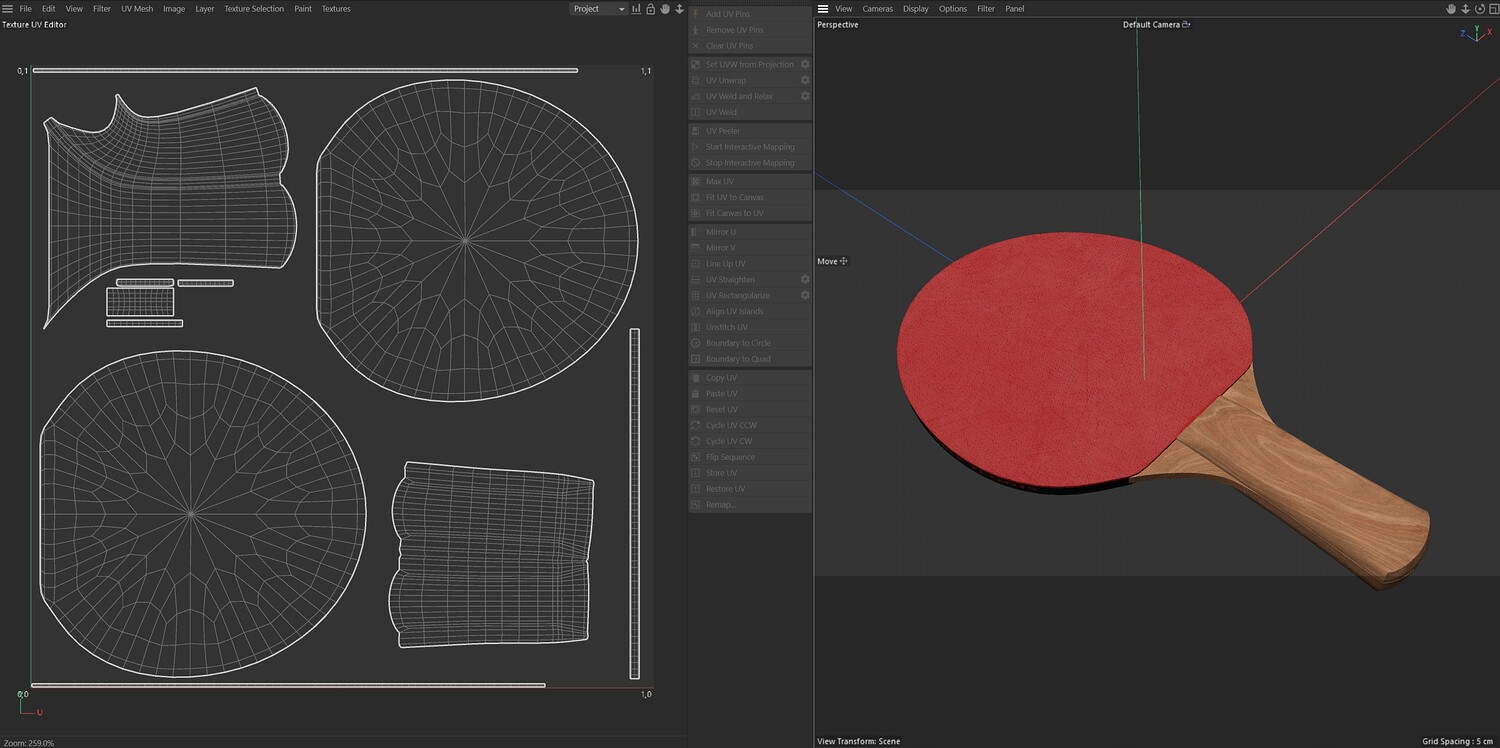Click the Fit UV to Canvas icon

pyautogui.click(x=696, y=198)
